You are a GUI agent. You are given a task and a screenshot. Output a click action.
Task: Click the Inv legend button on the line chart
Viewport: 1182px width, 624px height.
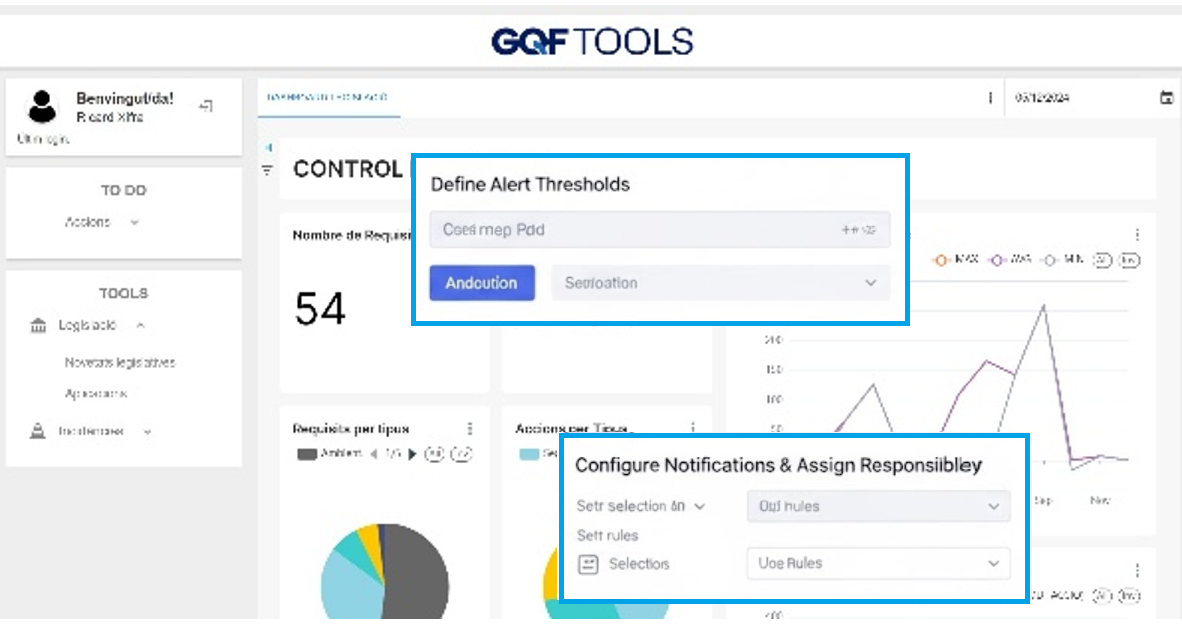click(x=1128, y=260)
